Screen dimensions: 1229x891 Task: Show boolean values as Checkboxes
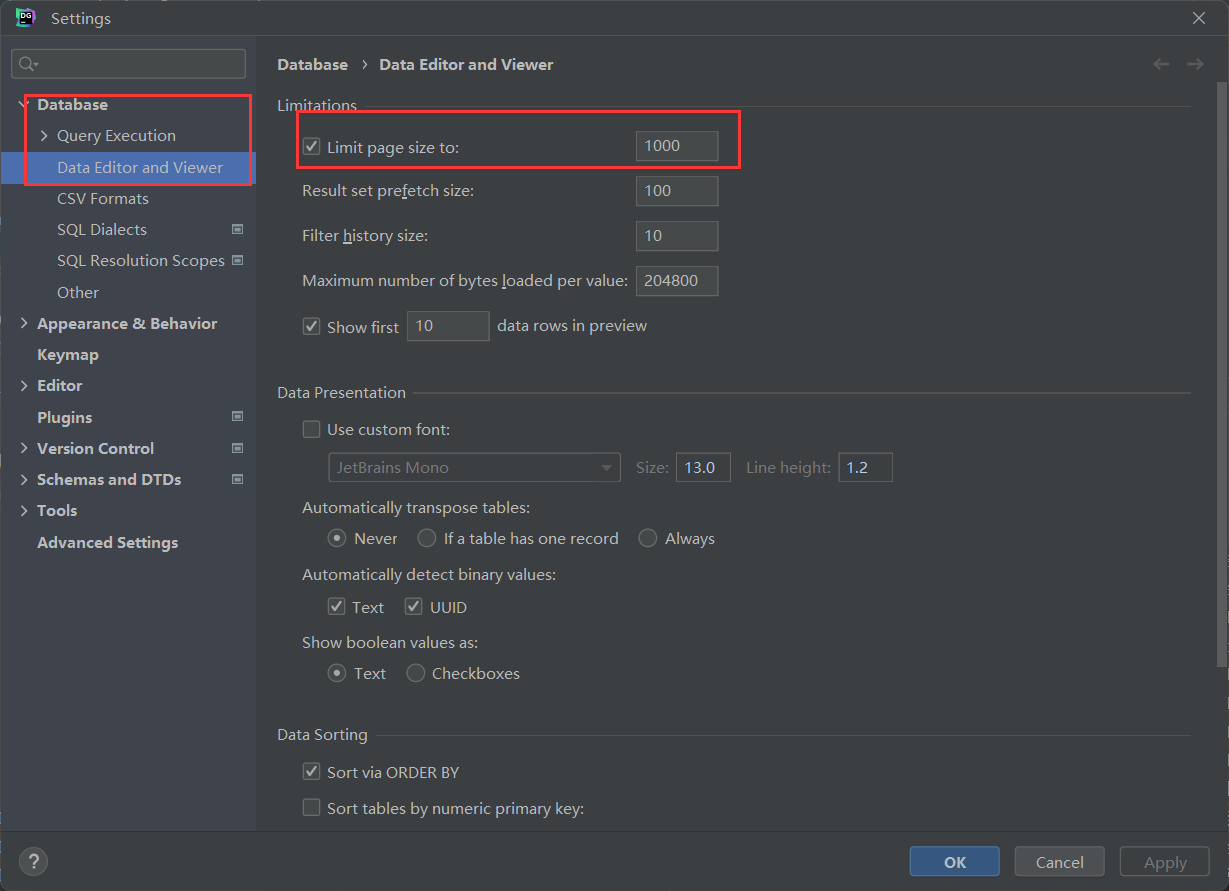(416, 673)
